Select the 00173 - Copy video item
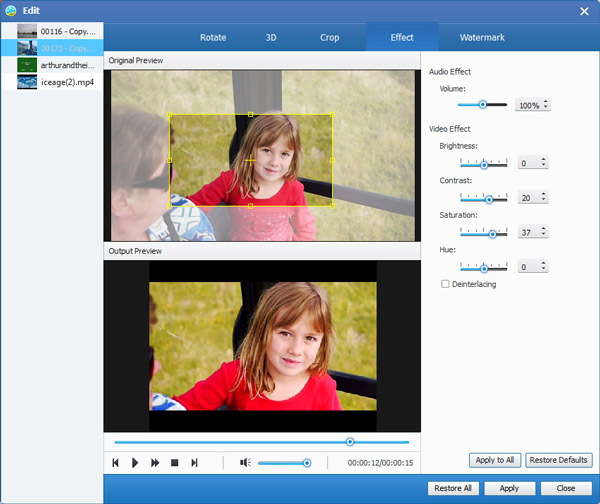 (52, 48)
